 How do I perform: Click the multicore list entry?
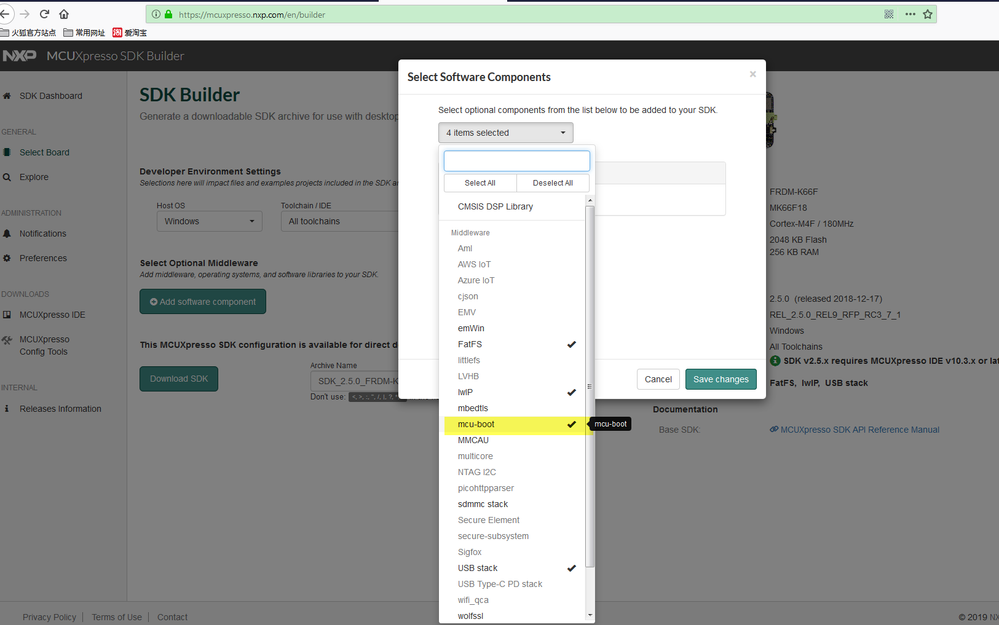[514, 456]
